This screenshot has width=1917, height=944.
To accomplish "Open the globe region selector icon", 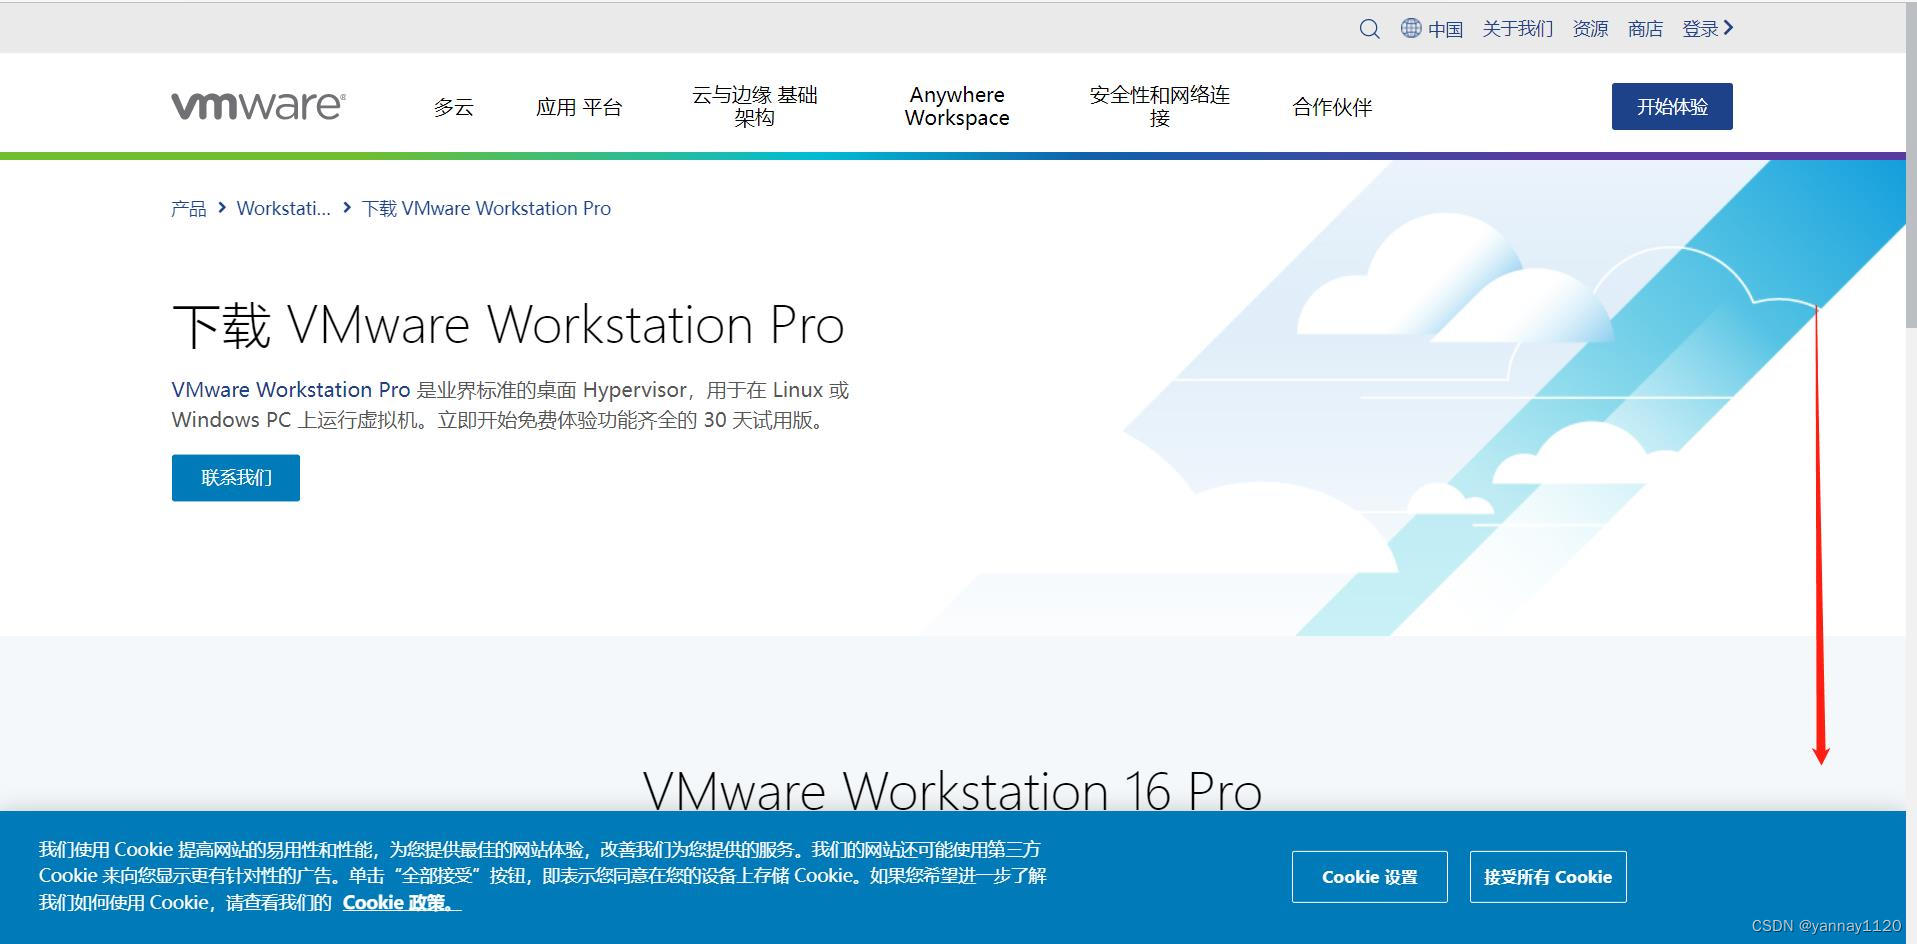I will 1410,28.
